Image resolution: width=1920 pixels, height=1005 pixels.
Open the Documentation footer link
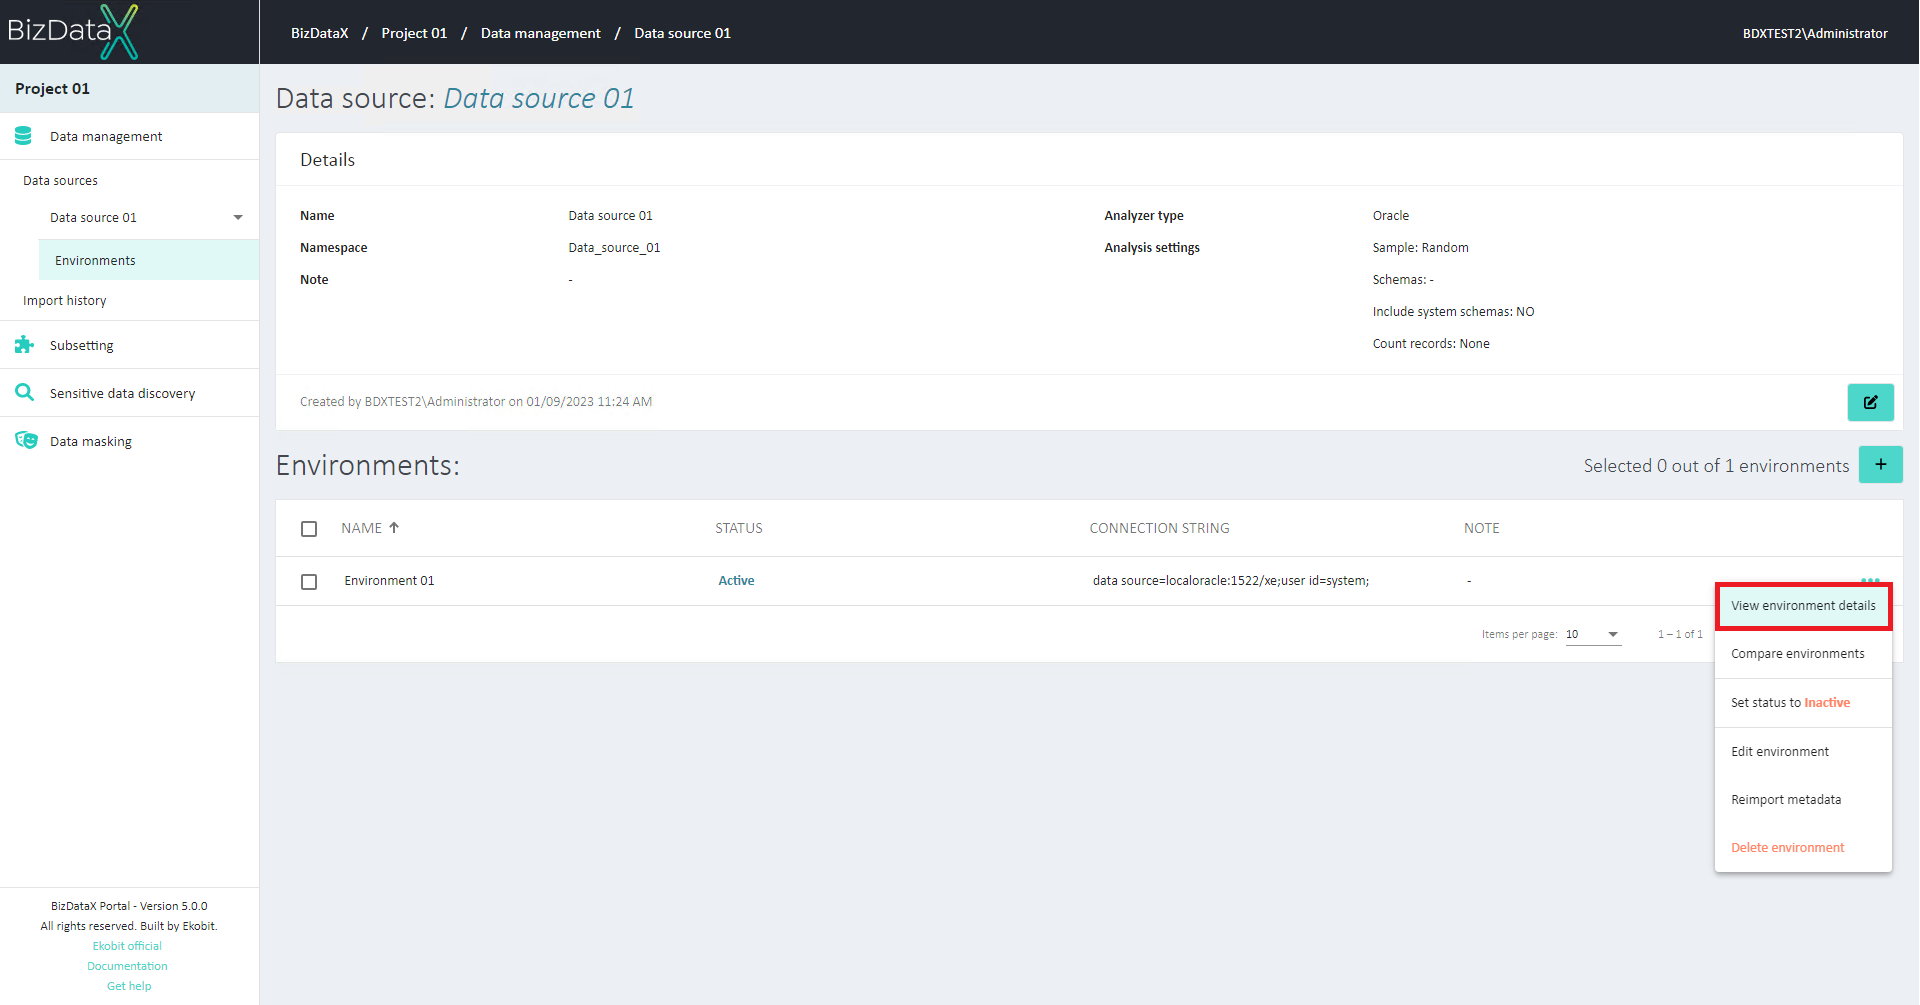[127, 966]
